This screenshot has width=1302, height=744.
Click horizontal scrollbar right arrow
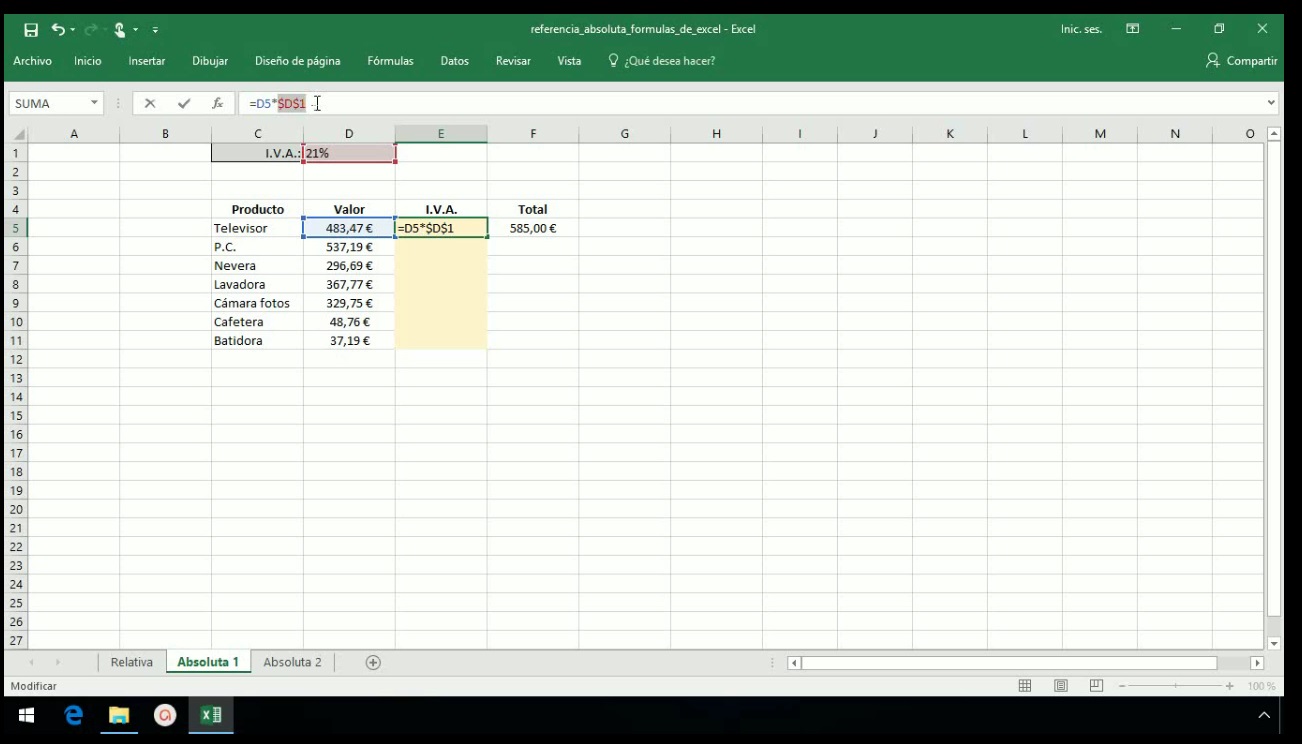point(1257,663)
